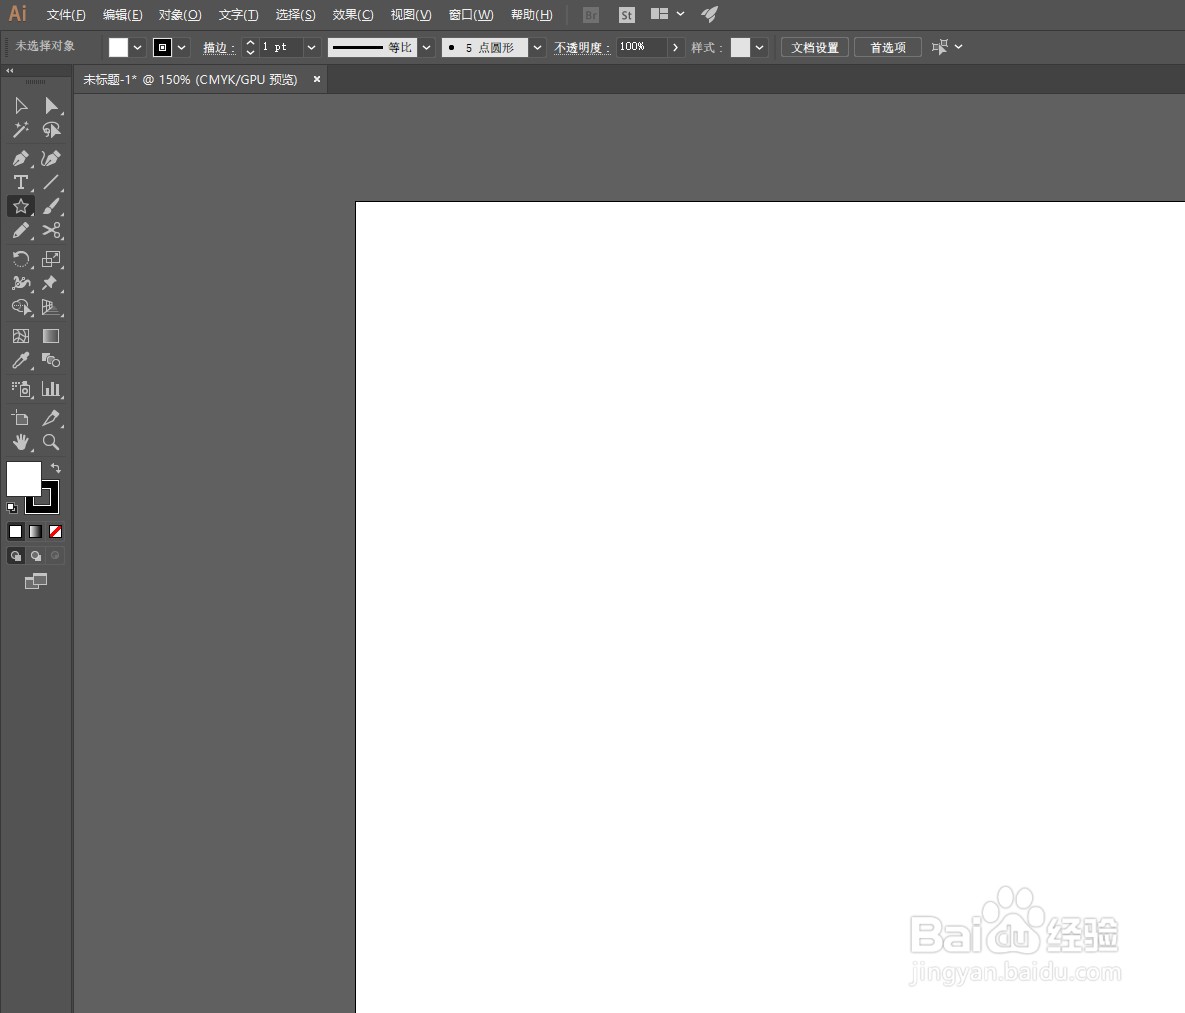Open the 对象(O) menu

coord(180,15)
